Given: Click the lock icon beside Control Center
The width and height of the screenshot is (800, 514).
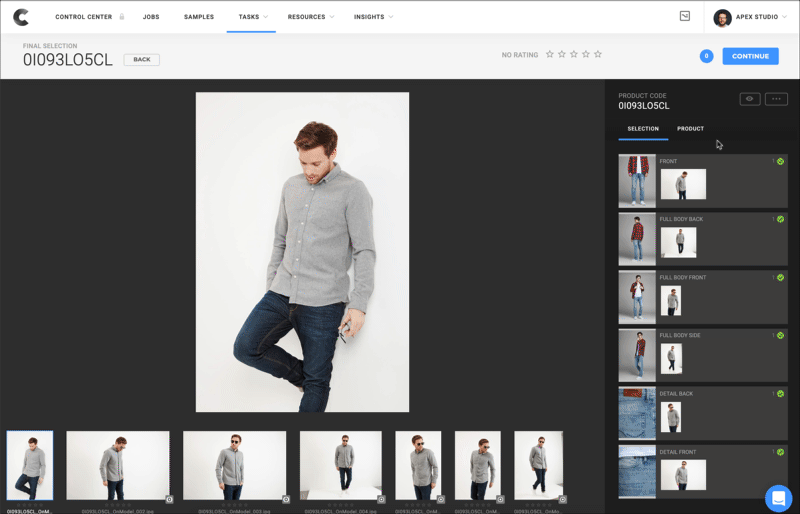Looking at the screenshot, I should 122,17.
